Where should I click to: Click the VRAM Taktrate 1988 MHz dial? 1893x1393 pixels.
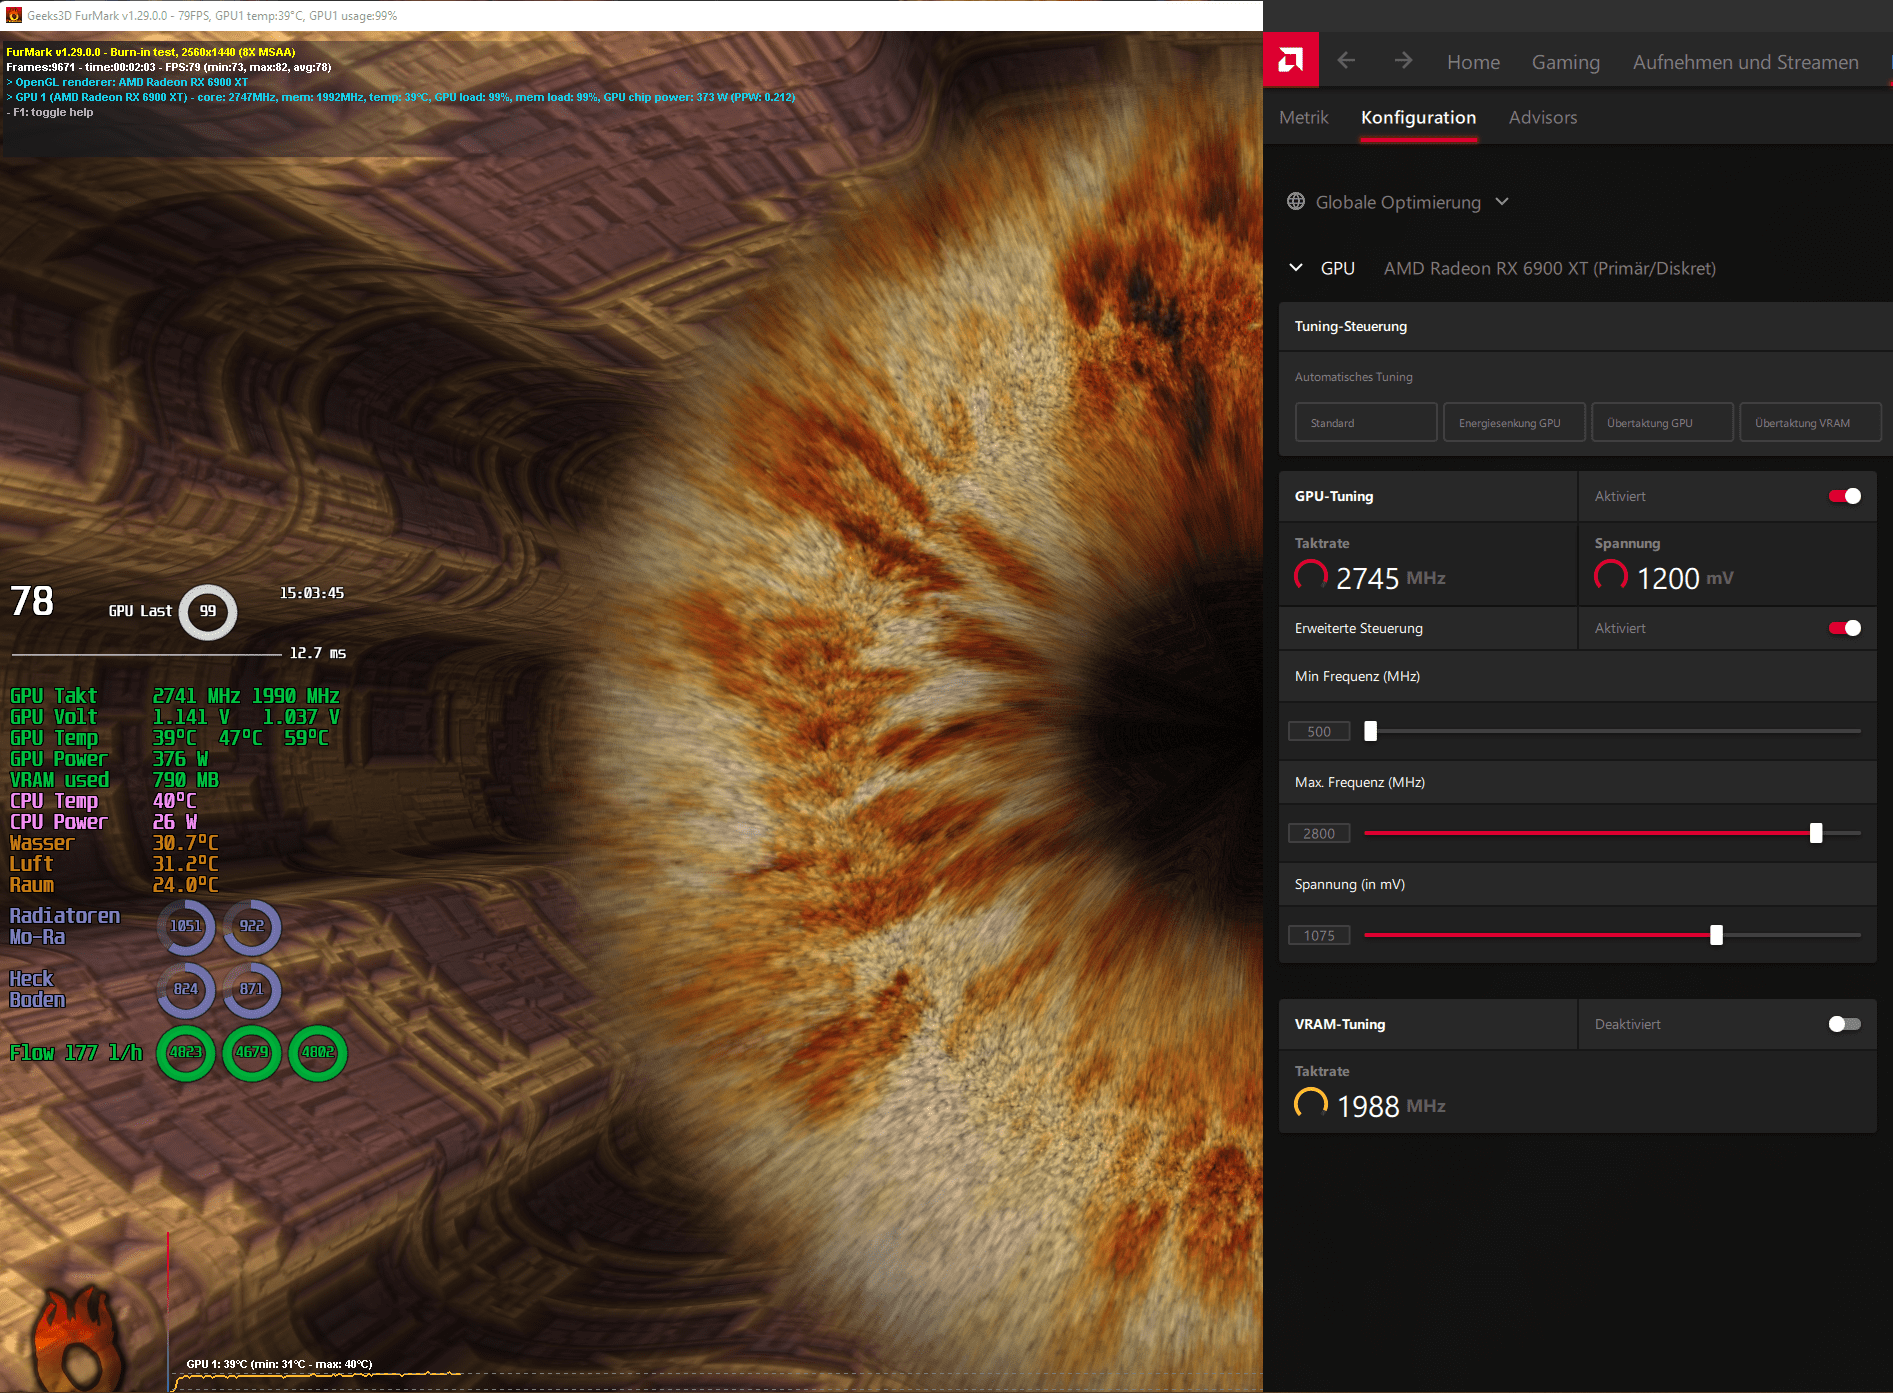pyautogui.click(x=1311, y=1105)
